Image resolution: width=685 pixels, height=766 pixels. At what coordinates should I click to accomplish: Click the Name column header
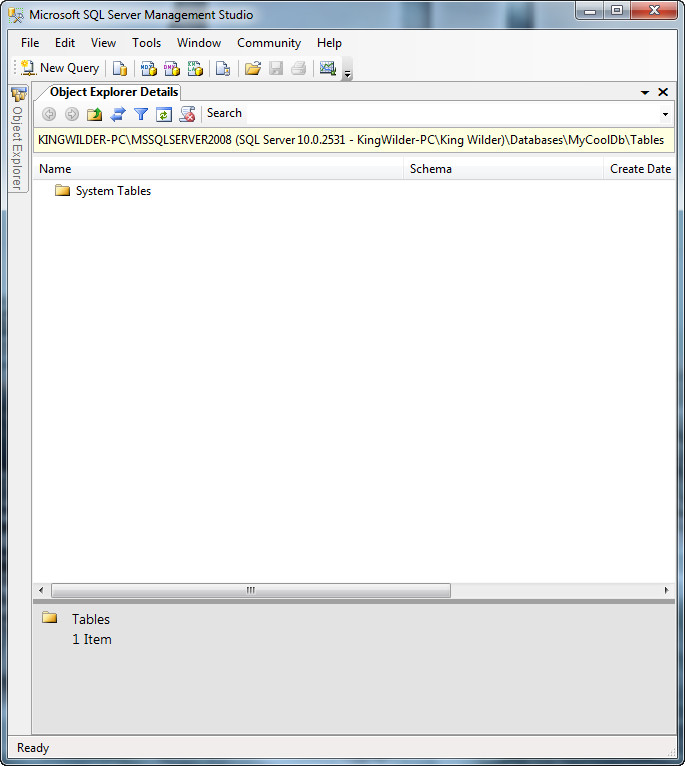click(219, 169)
